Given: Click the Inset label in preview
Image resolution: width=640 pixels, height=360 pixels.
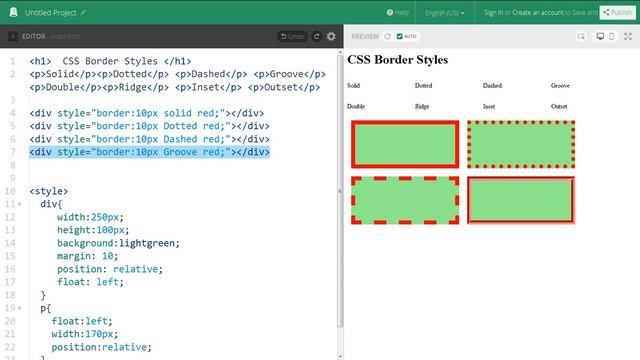Looking at the screenshot, I should point(489,106).
